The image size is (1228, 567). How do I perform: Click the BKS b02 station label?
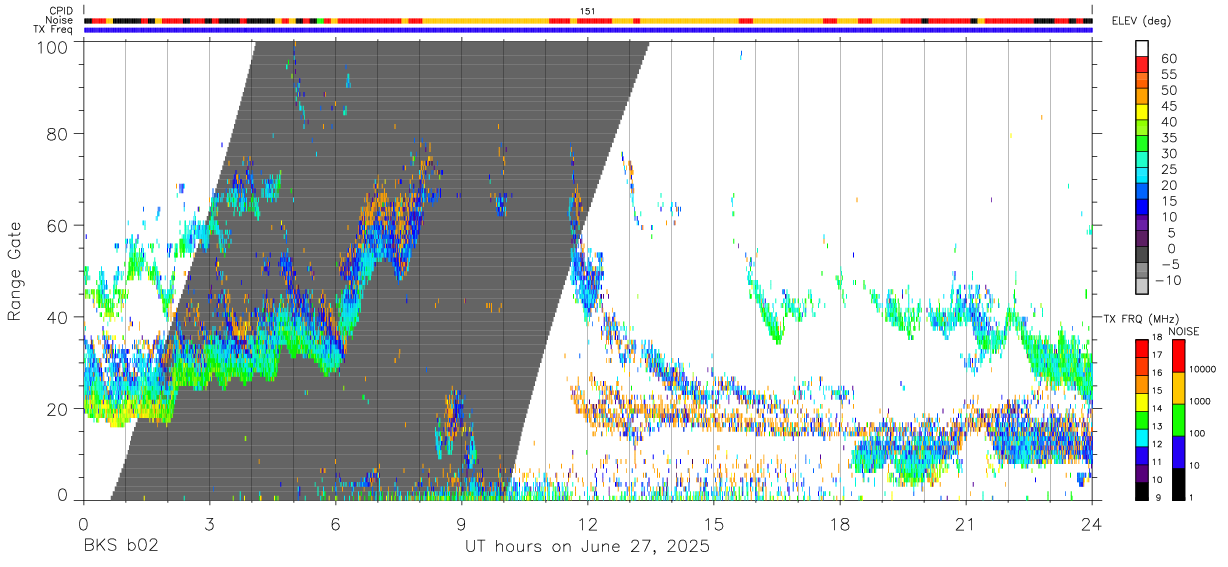coord(119,547)
